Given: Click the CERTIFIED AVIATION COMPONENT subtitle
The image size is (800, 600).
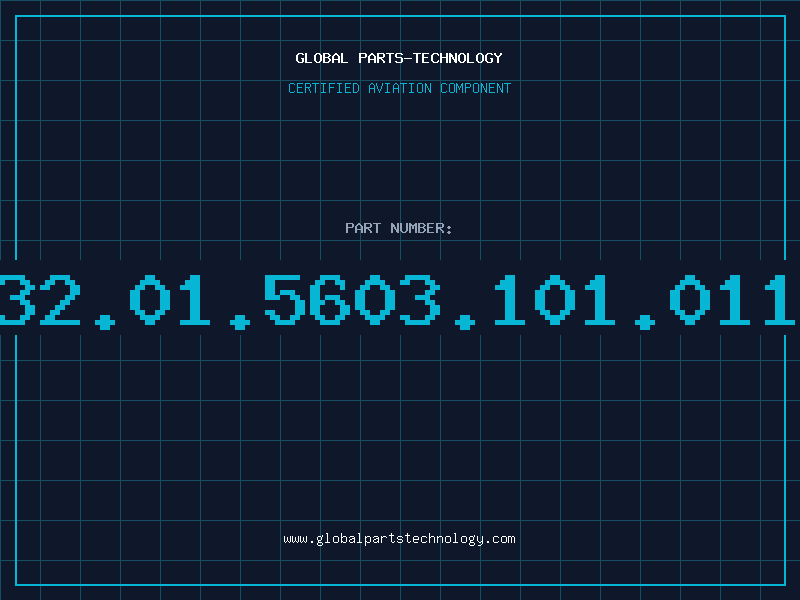Looking at the screenshot, I should [x=399, y=88].
